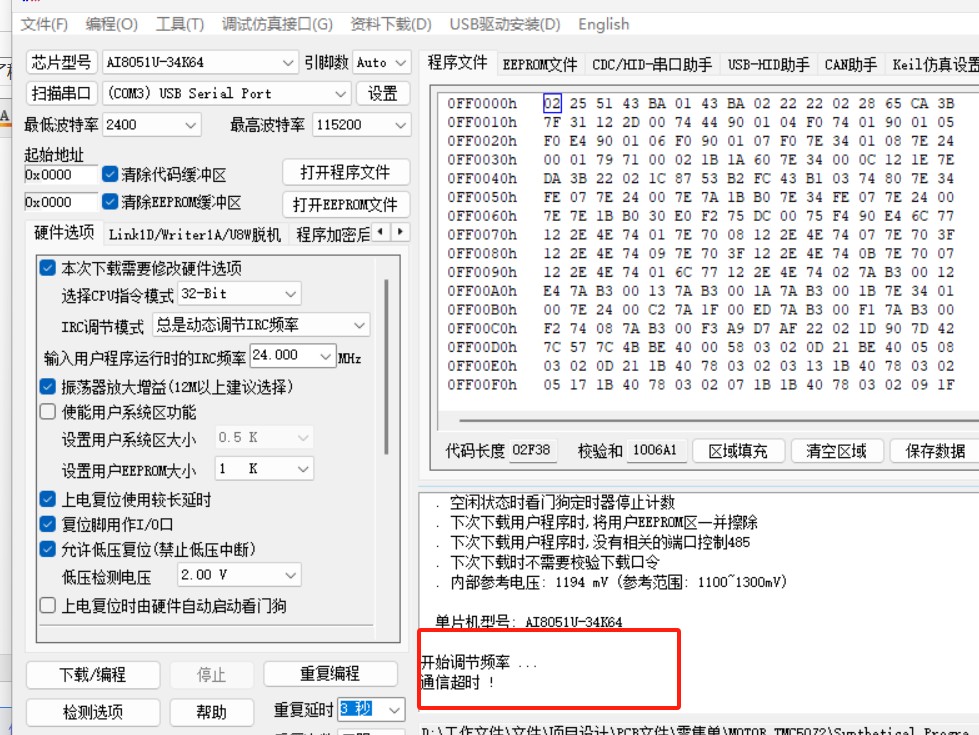Image resolution: width=979 pixels, height=735 pixels.
Task: Toggle 振荡器放大增益 checkbox
Action: (x=47, y=387)
